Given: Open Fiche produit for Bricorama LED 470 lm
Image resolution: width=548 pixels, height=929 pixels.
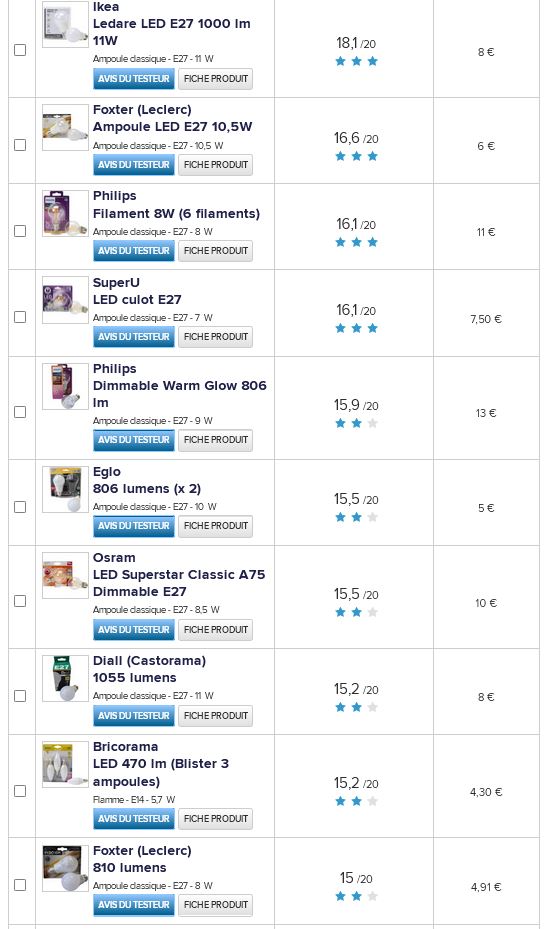Looking at the screenshot, I should tap(216, 819).
